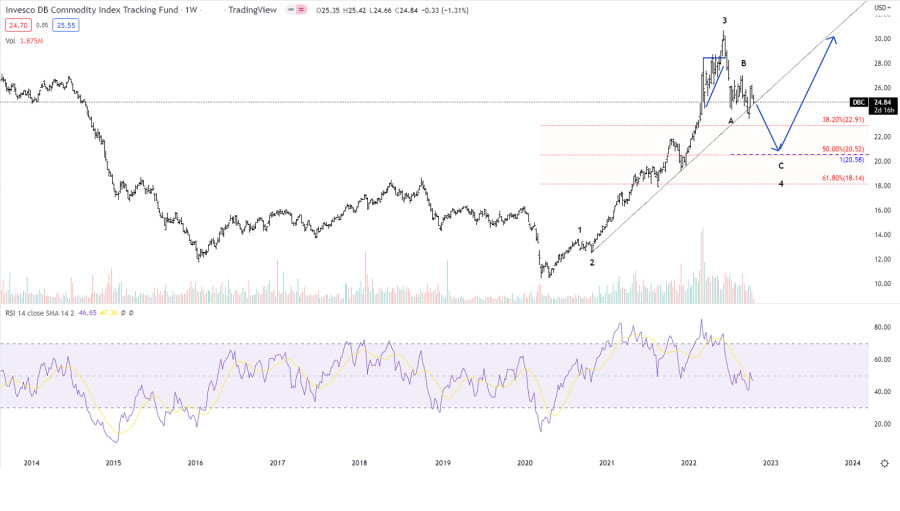Click RSI value 46.65
This screenshot has height=511, width=900.
(87, 313)
